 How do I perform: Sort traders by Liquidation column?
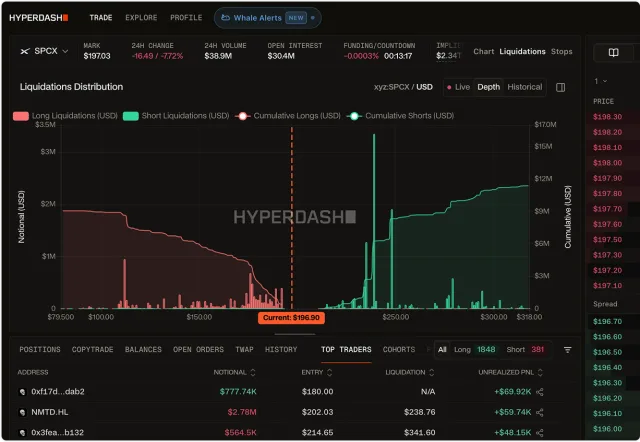click(410, 372)
